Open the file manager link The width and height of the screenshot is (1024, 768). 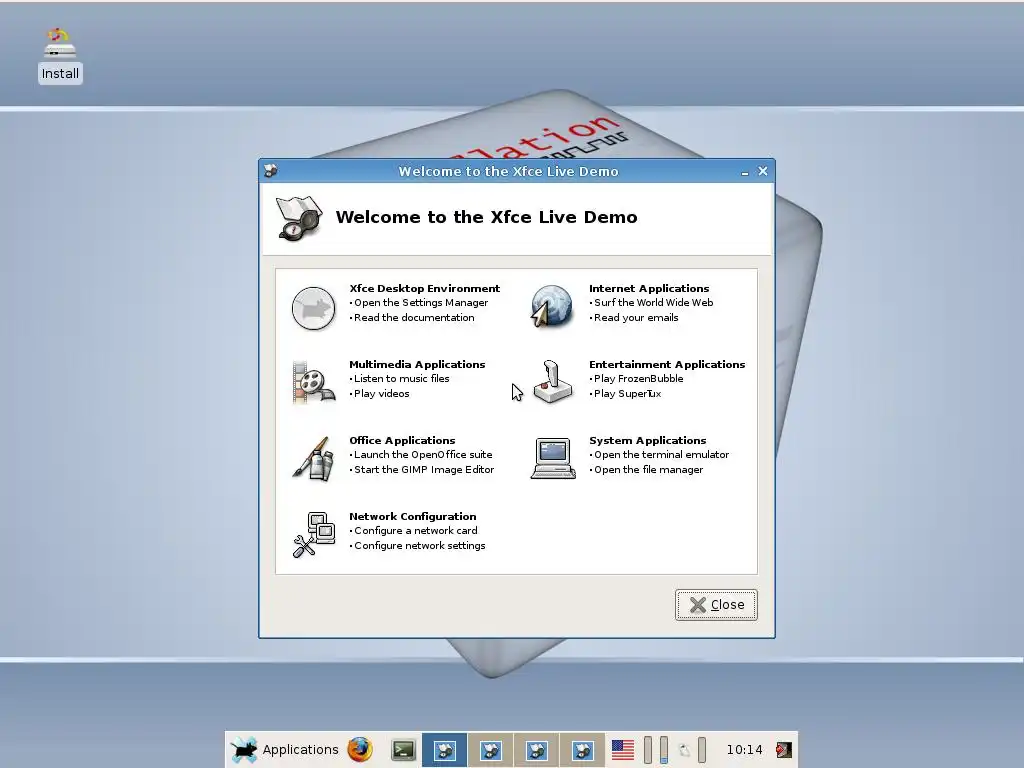pyautogui.click(x=648, y=470)
